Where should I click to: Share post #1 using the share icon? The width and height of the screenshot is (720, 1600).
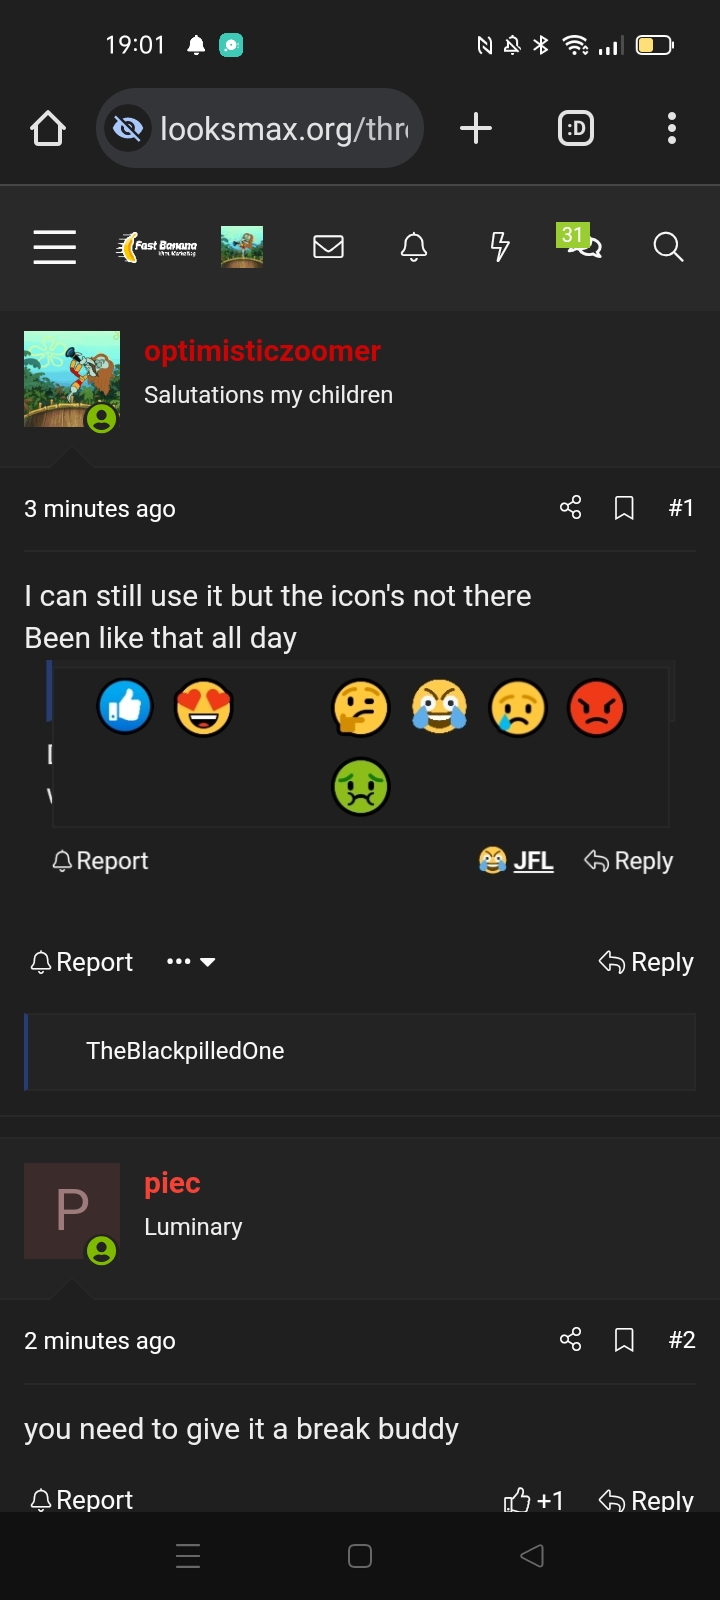[570, 508]
